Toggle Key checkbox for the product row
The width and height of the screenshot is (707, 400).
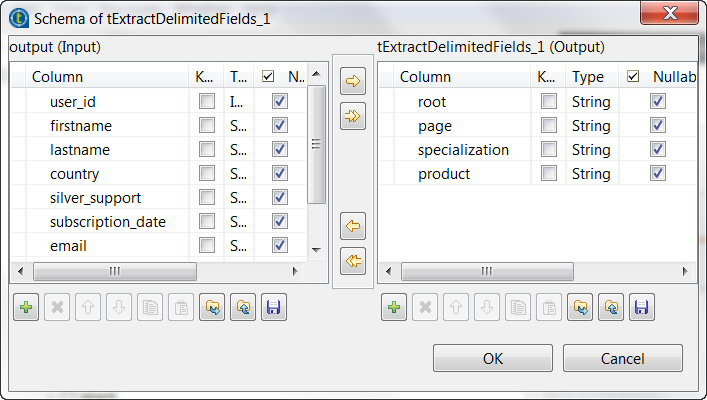(548, 174)
